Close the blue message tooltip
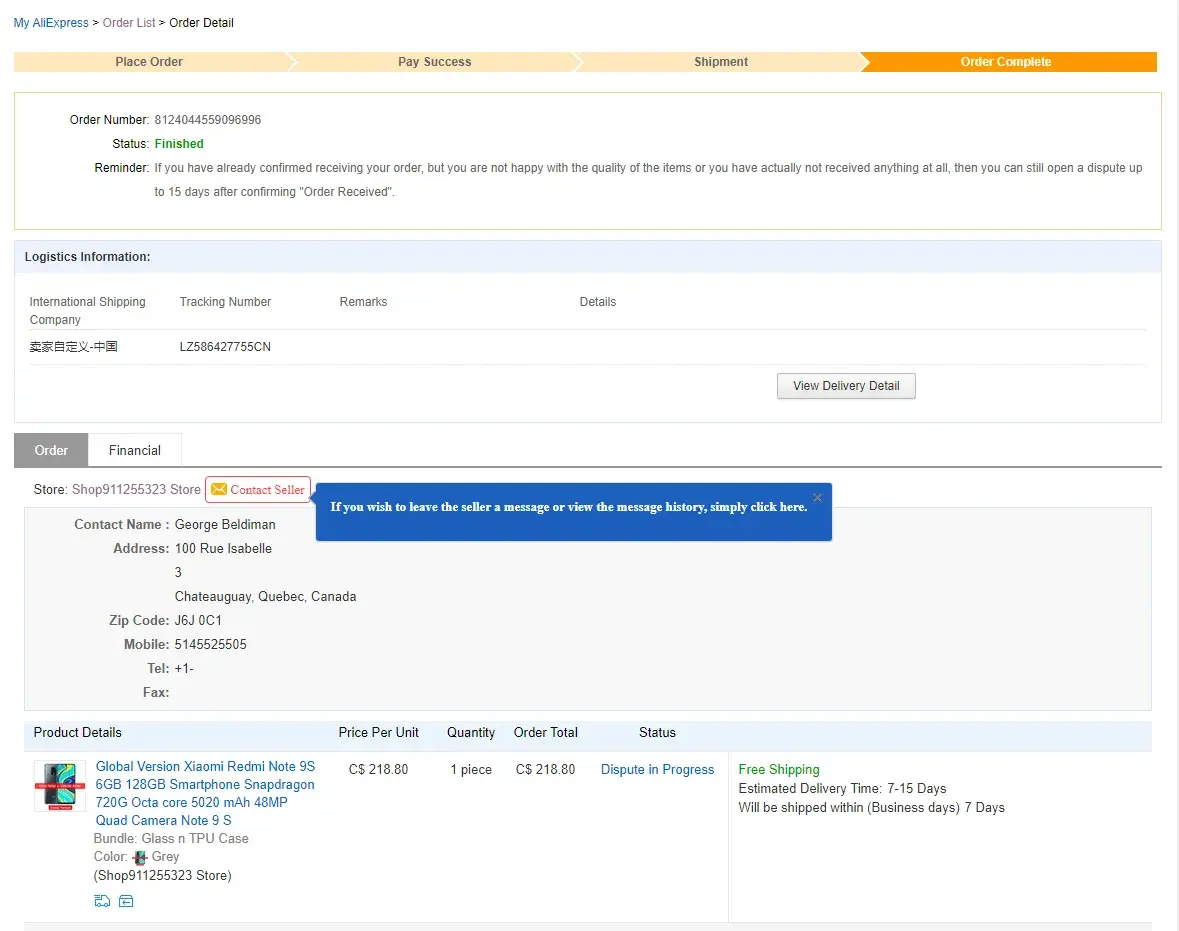 click(817, 497)
